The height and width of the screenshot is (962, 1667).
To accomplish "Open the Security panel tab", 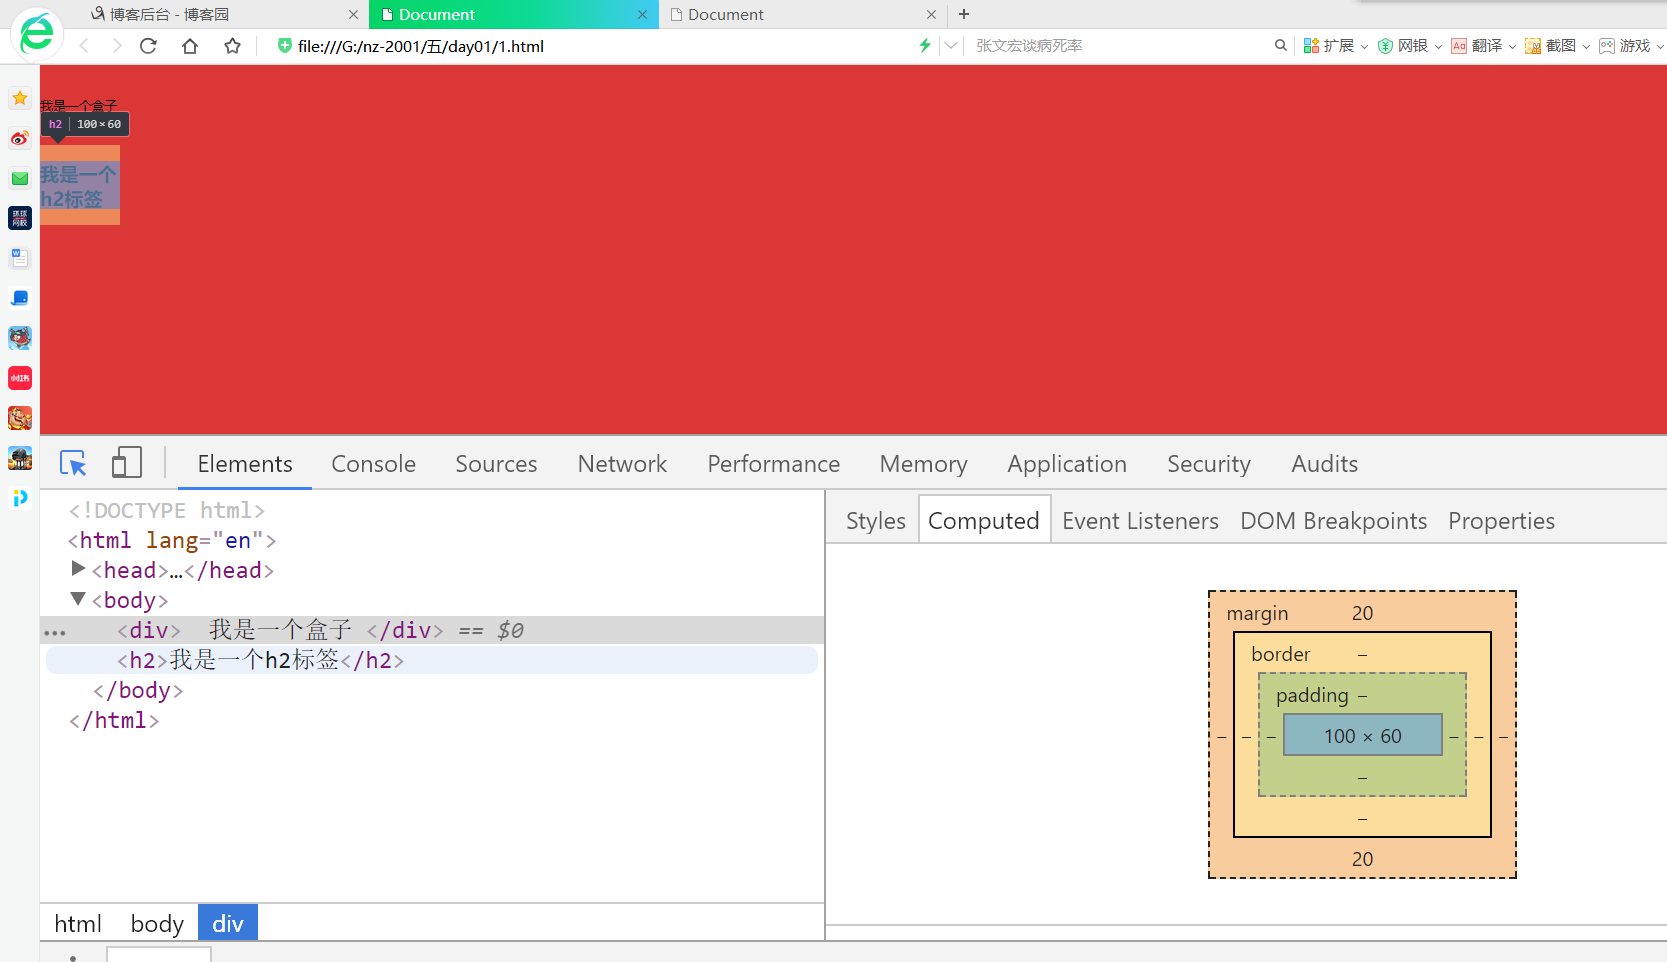I will coord(1209,464).
